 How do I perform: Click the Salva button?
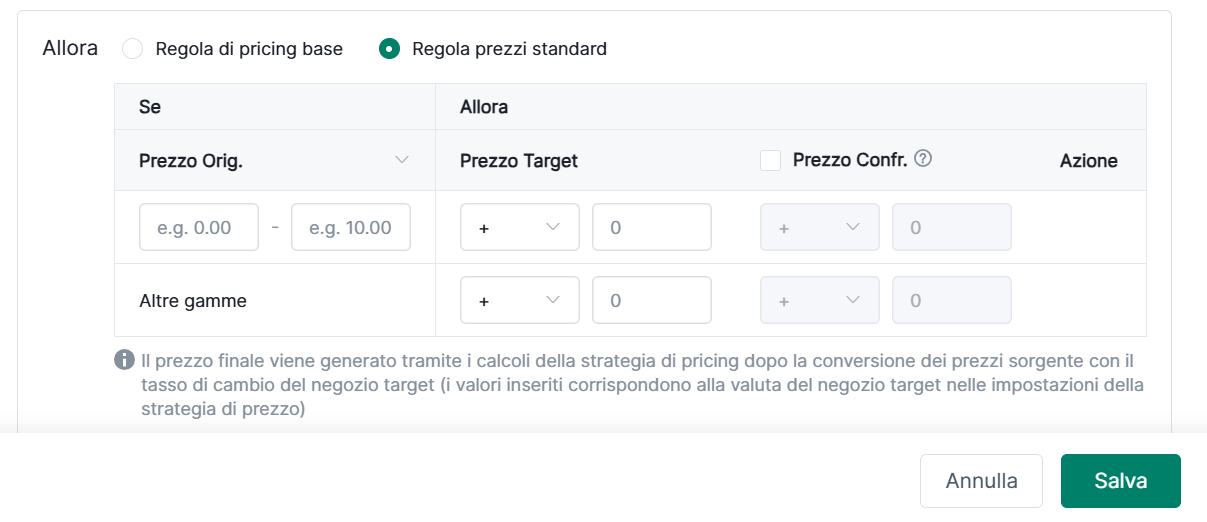pyautogui.click(x=1120, y=481)
